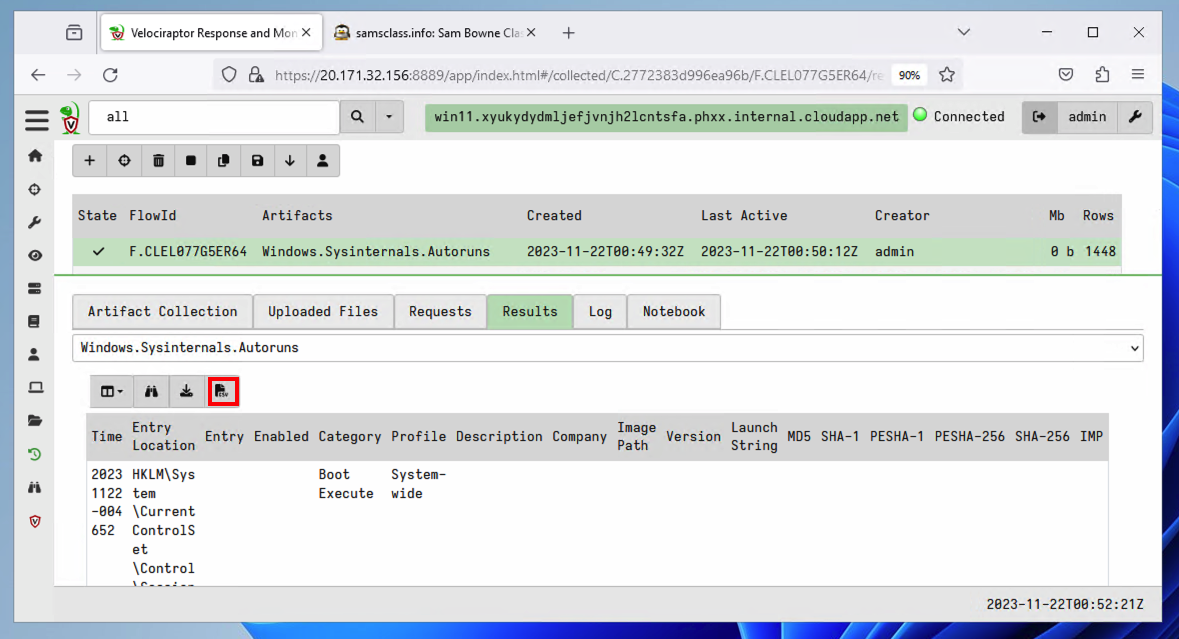Open user settings wrench next to admin
Viewport: 1179px width, 639px height.
point(1135,117)
